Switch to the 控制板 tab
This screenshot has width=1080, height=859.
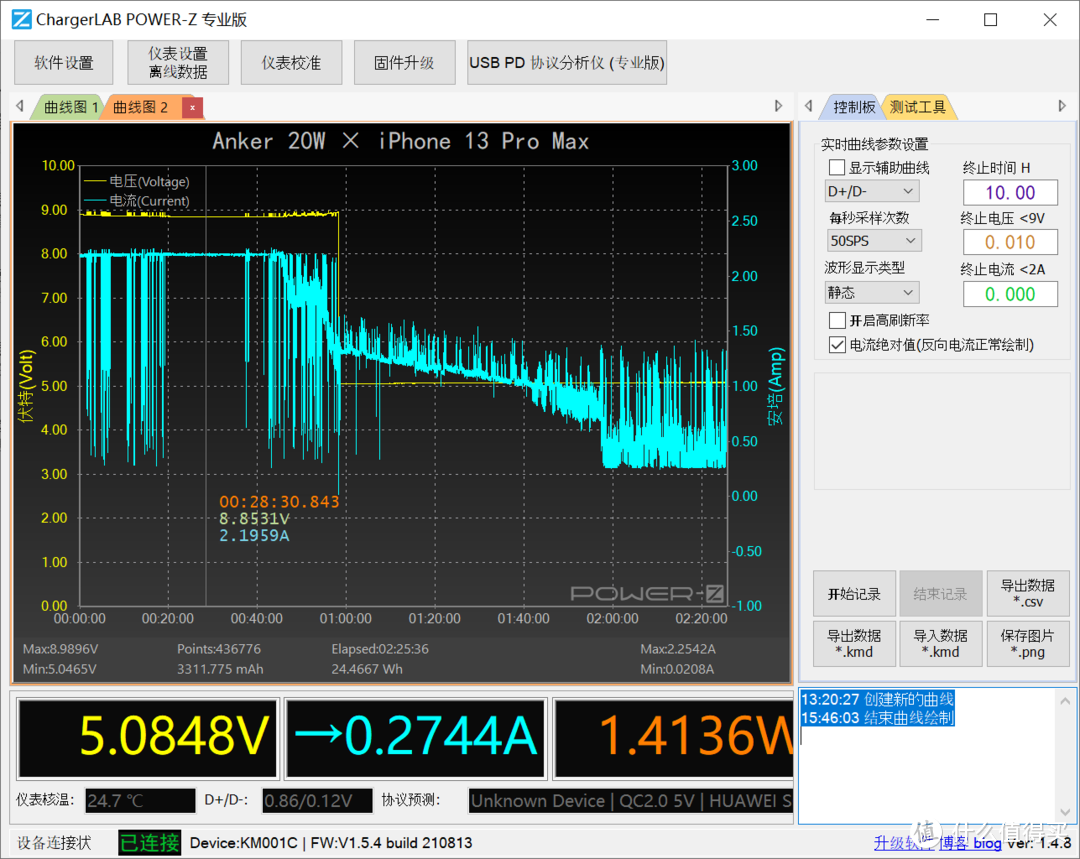[x=853, y=107]
